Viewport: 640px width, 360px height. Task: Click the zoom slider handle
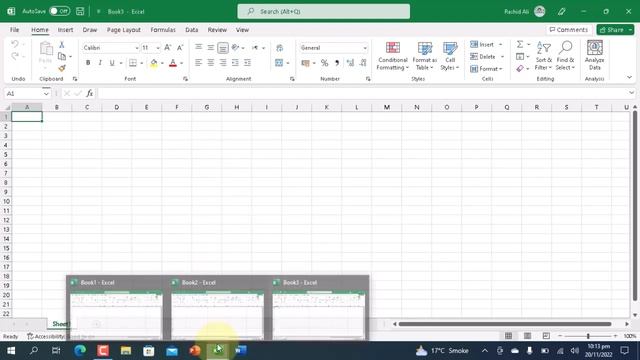588,336
